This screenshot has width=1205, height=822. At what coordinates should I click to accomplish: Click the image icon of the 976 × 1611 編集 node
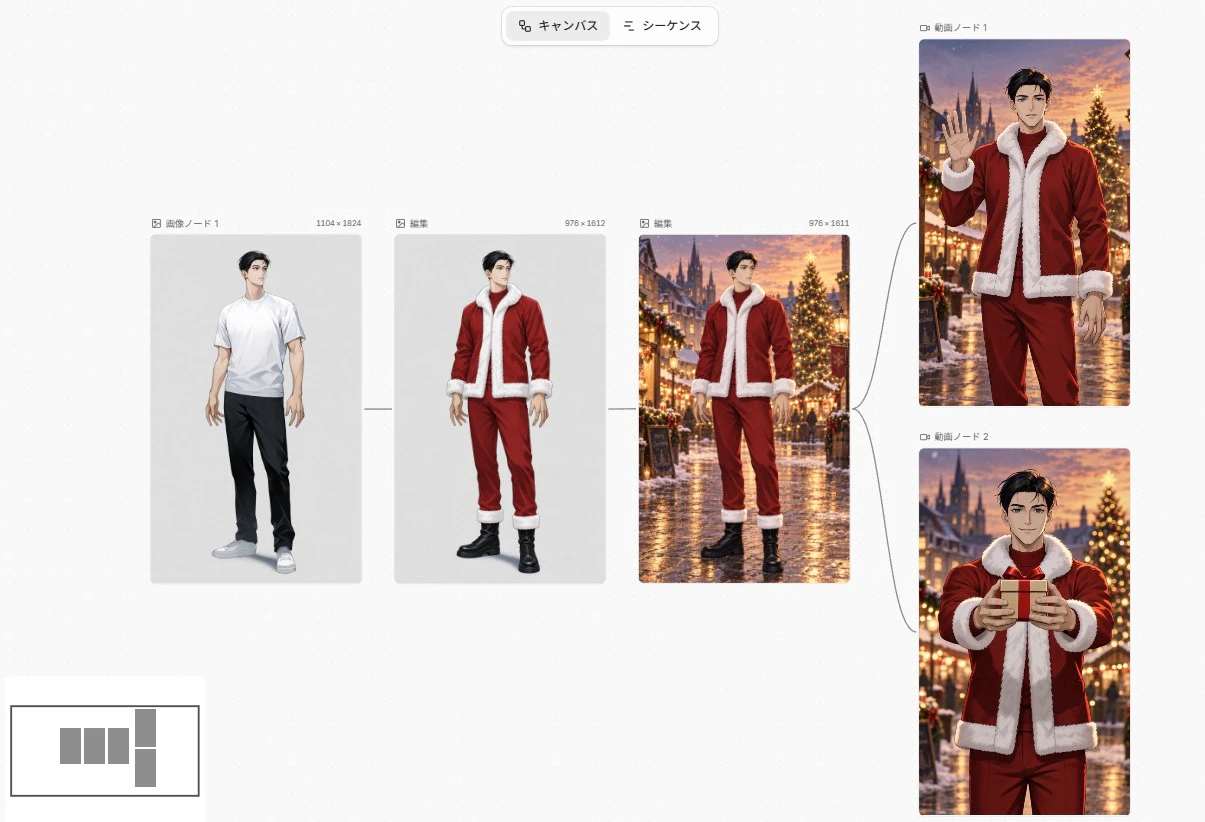(x=644, y=224)
